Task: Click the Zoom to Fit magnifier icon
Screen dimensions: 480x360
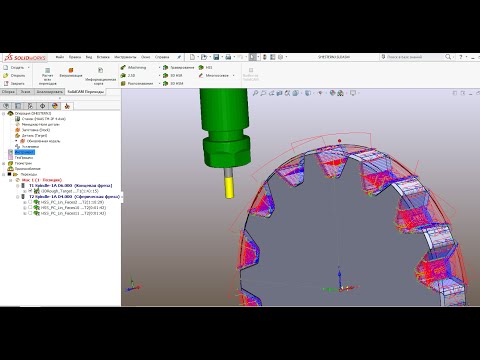Action: point(255,93)
